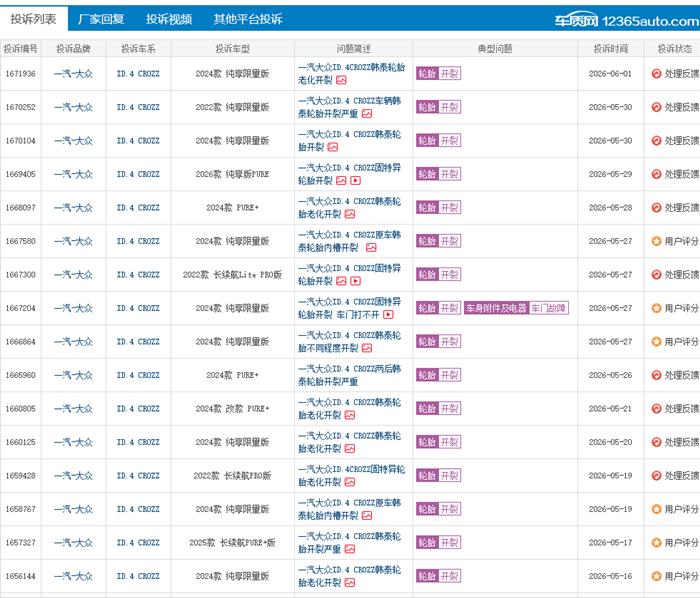Open image icon in complaint 1660805 row
This screenshot has width=700, height=598.
pyautogui.click(x=350, y=415)
